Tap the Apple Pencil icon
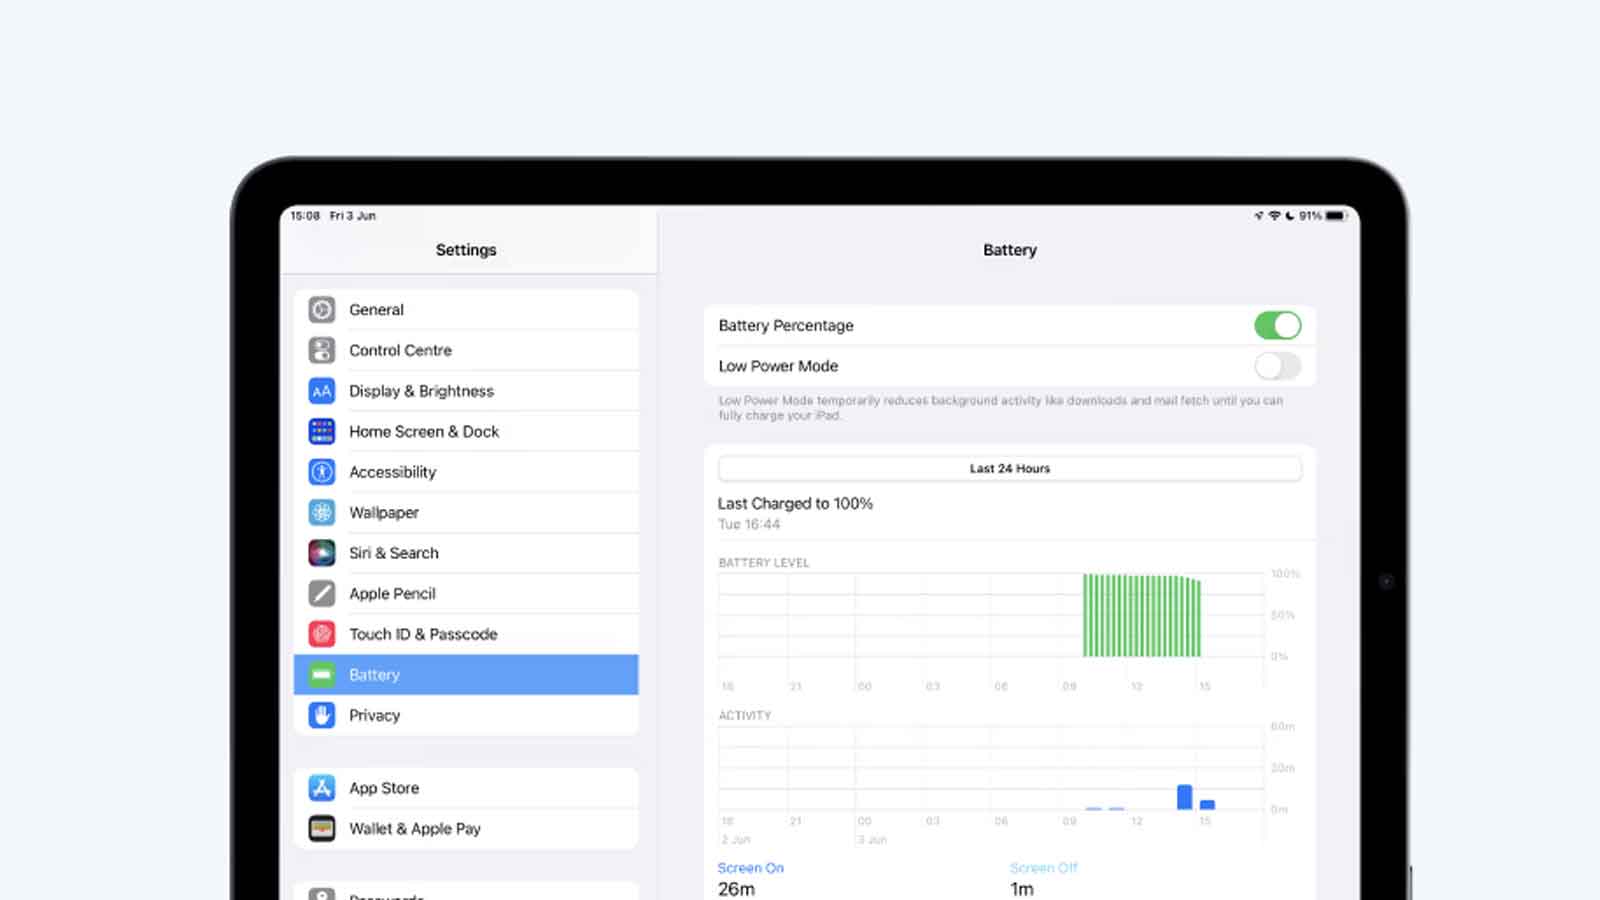The height and width of the screenshot is (900, 1600). coord(322,593)
